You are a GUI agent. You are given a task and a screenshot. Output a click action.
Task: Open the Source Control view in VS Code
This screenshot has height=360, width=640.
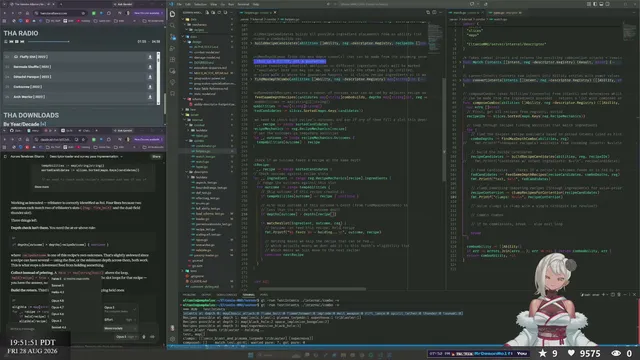(x=172, y=37)
